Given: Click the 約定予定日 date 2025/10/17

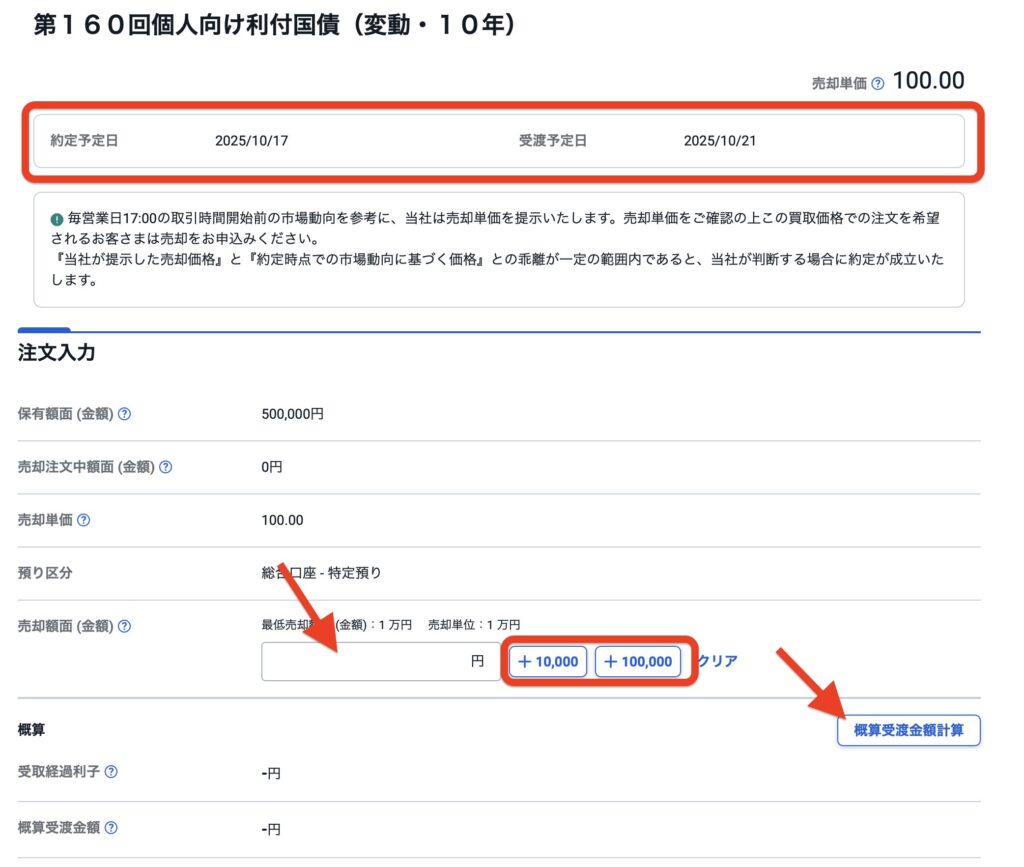Looking at the screenshot, I should (252, 141).
